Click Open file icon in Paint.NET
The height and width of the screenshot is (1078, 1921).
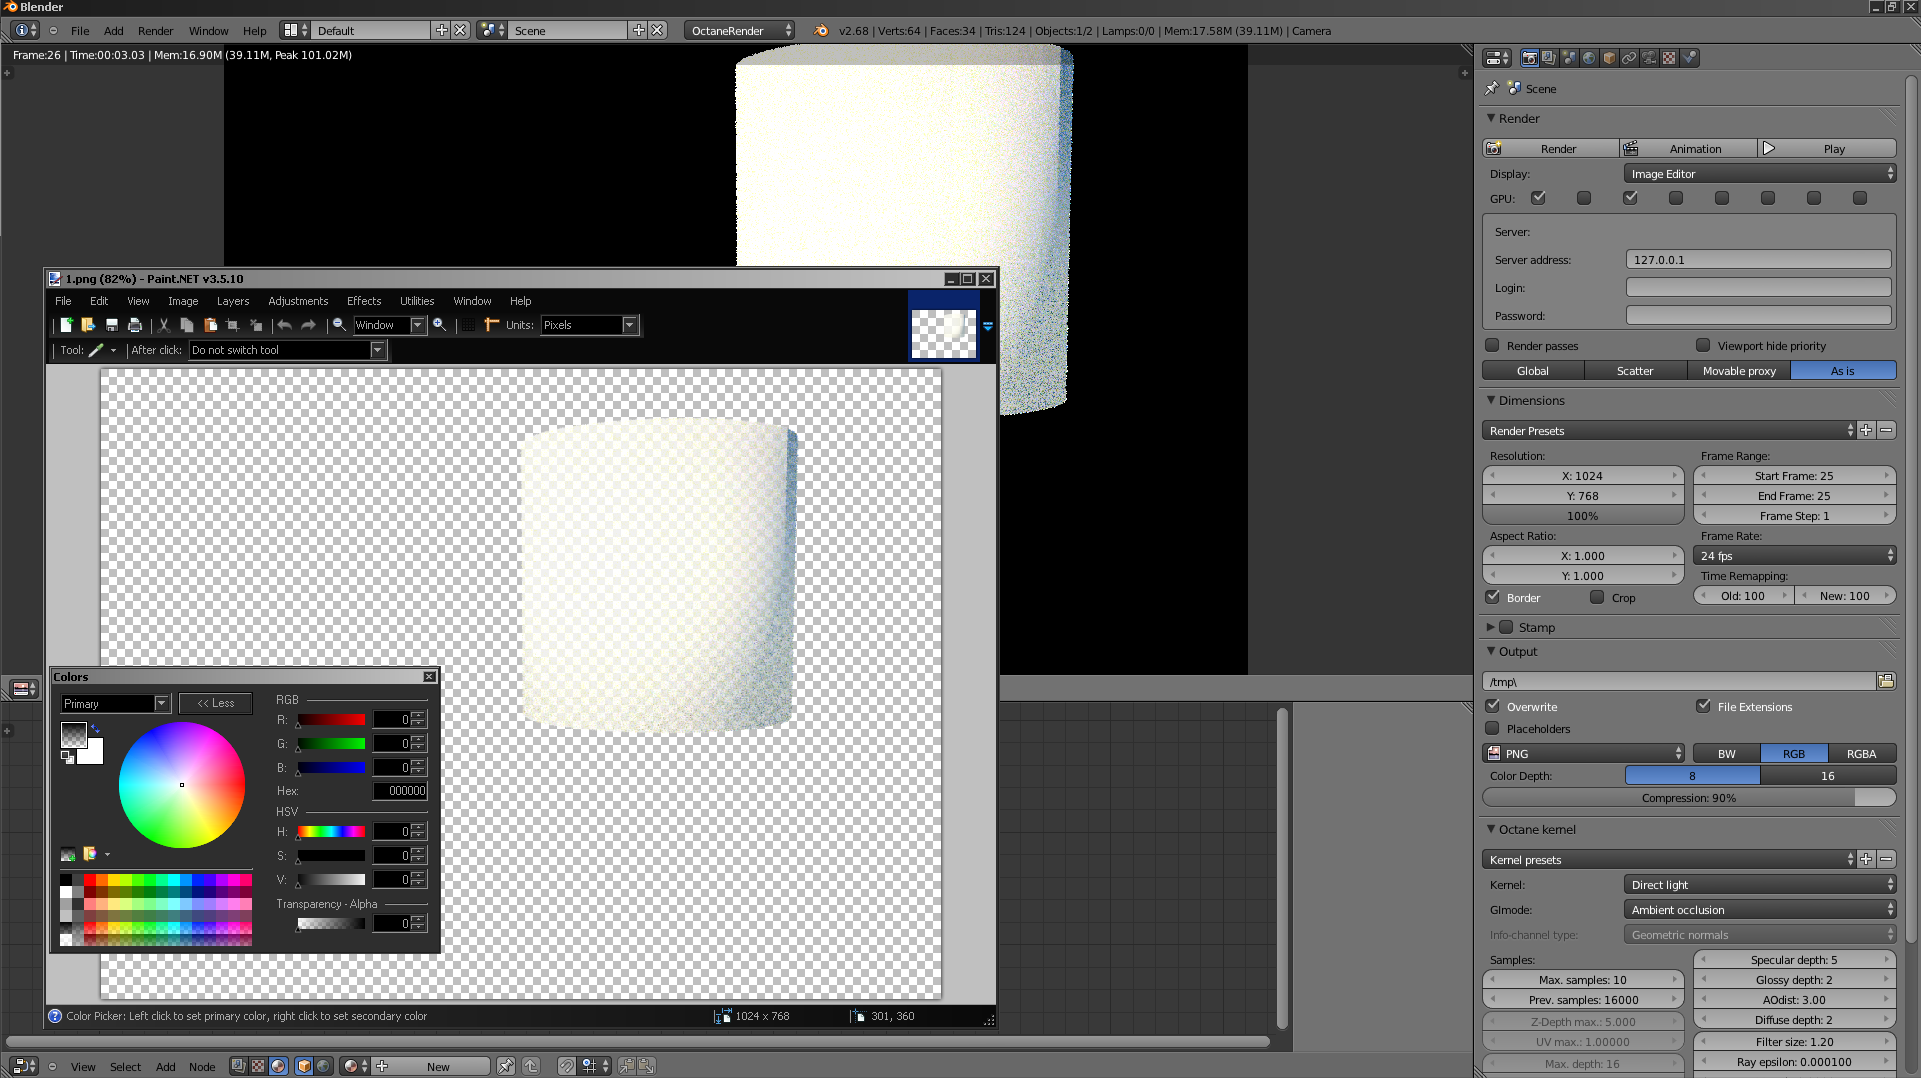click(88, 325)
